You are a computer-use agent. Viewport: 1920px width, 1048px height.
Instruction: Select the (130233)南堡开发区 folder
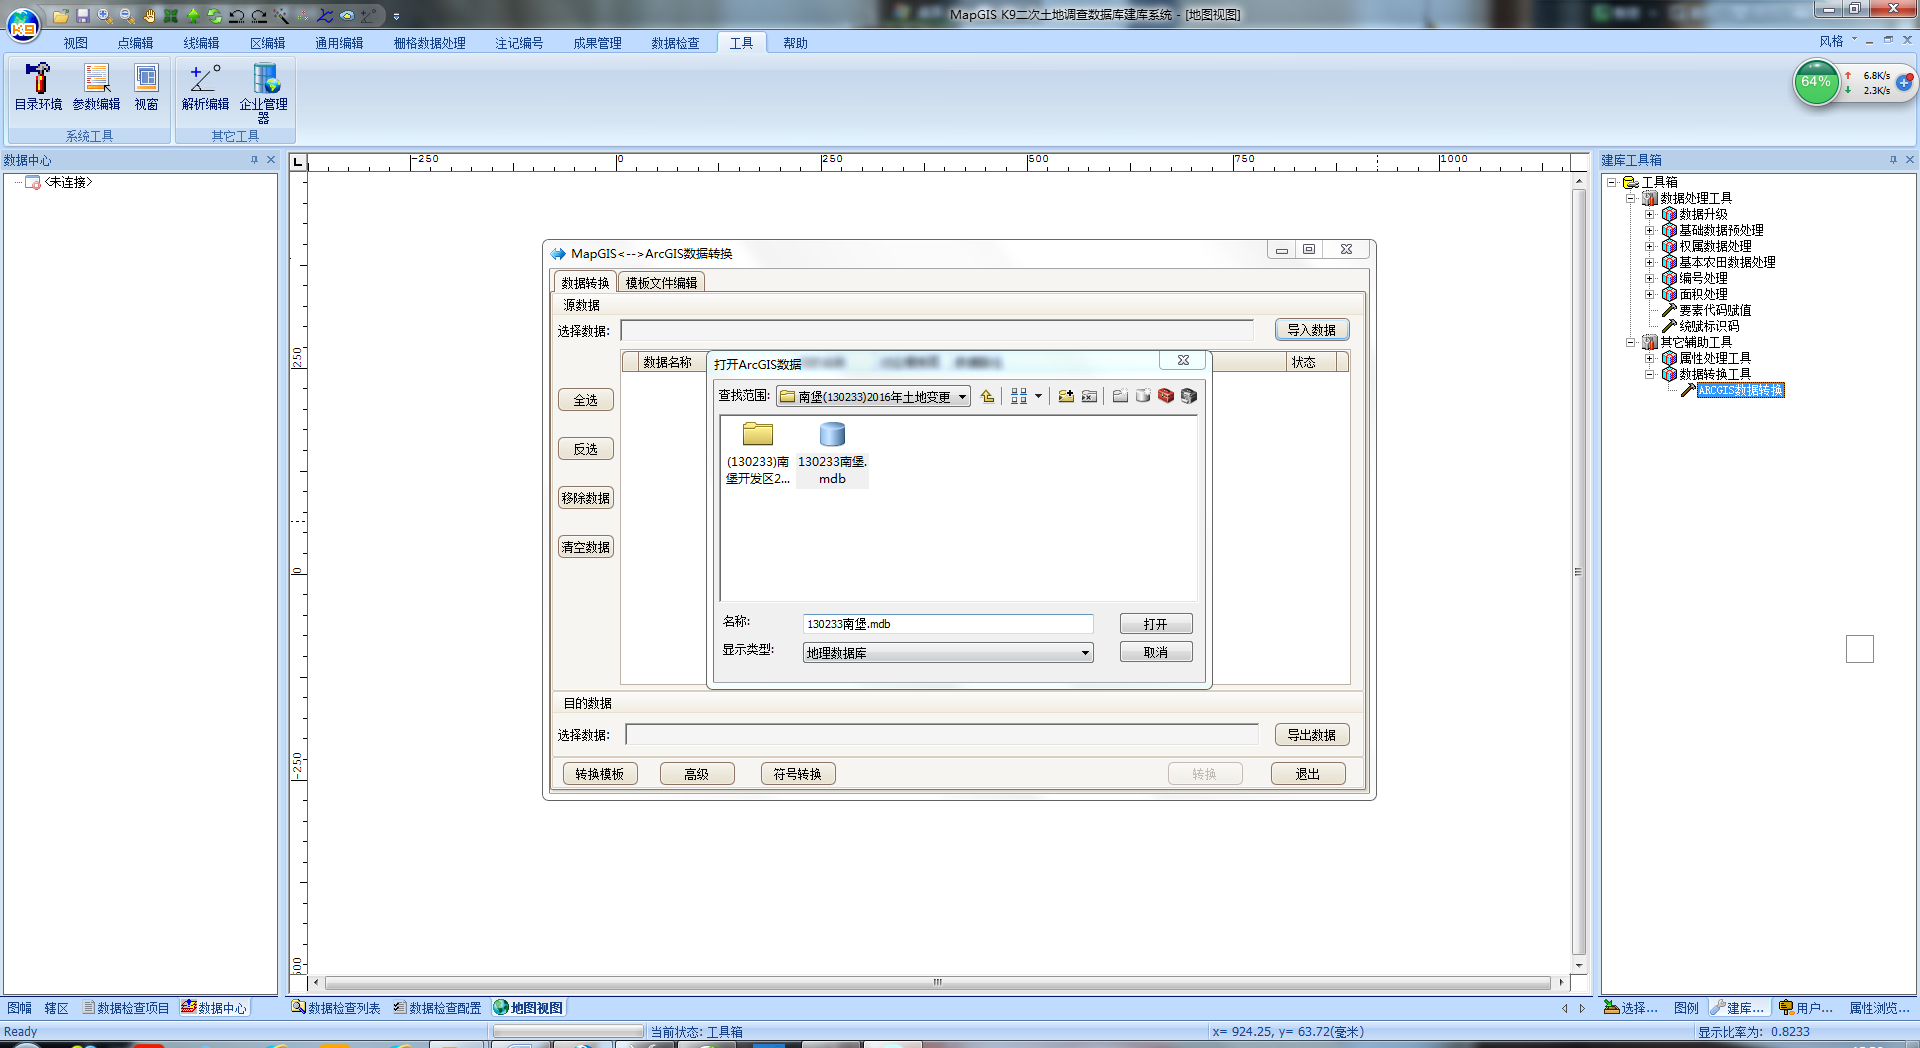tap(758, 453)
